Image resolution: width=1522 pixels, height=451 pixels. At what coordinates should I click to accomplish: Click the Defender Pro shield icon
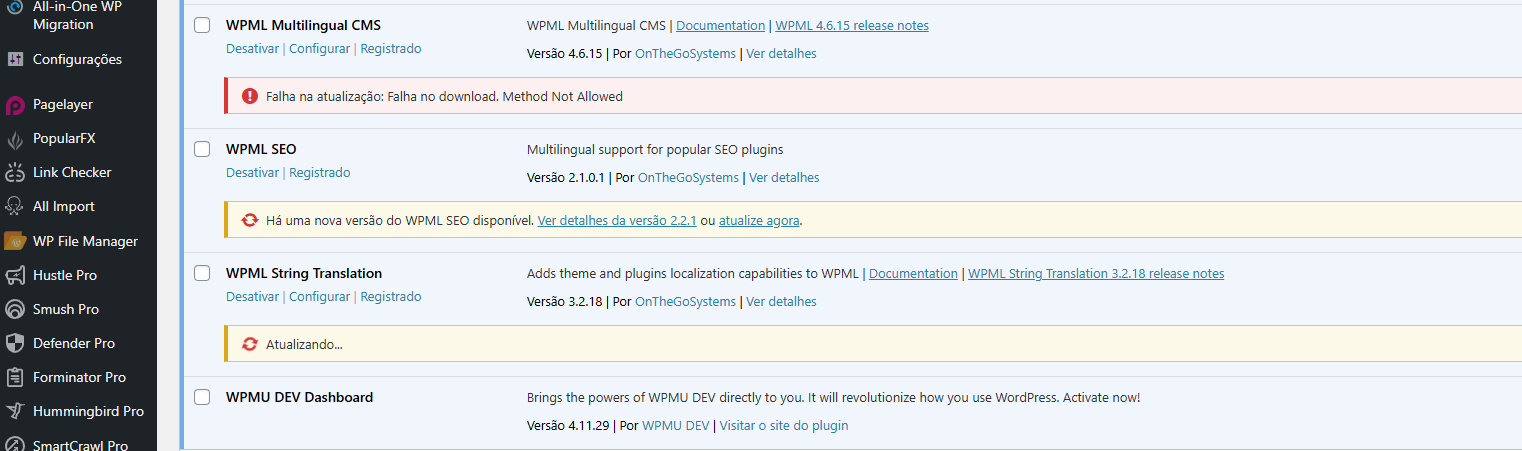15,343
